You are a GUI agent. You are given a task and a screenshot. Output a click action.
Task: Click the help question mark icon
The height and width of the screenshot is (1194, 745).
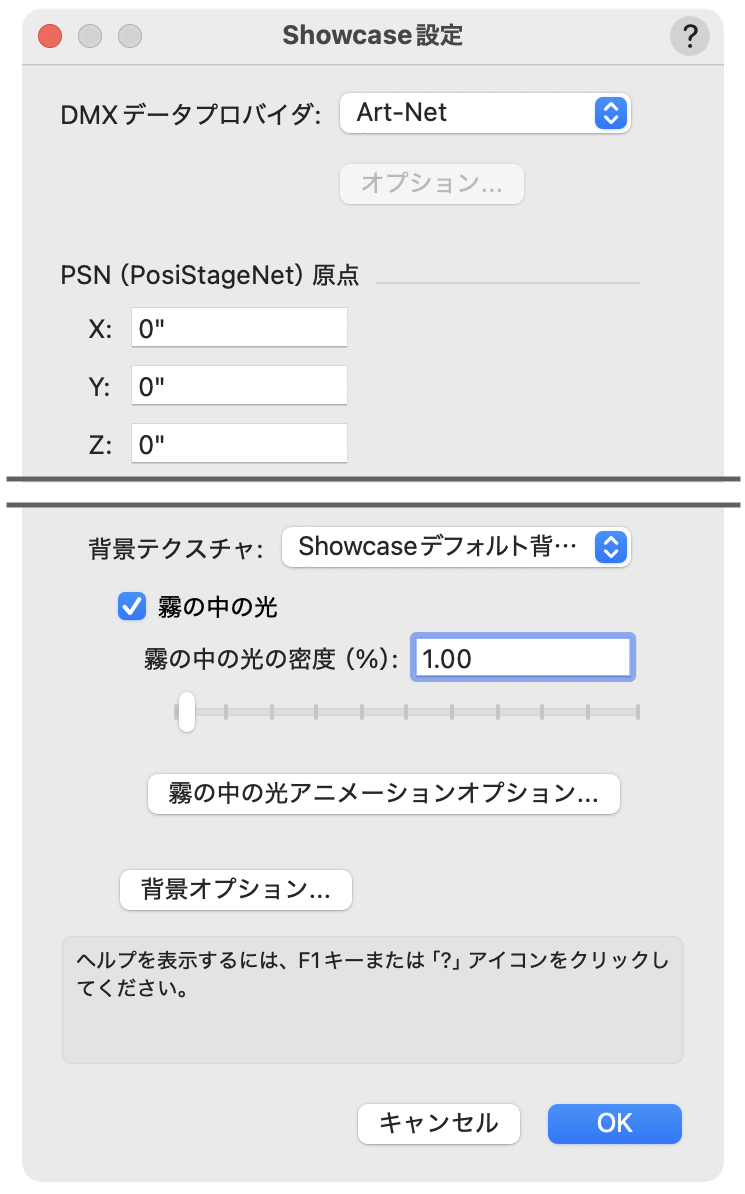(689, 37)
